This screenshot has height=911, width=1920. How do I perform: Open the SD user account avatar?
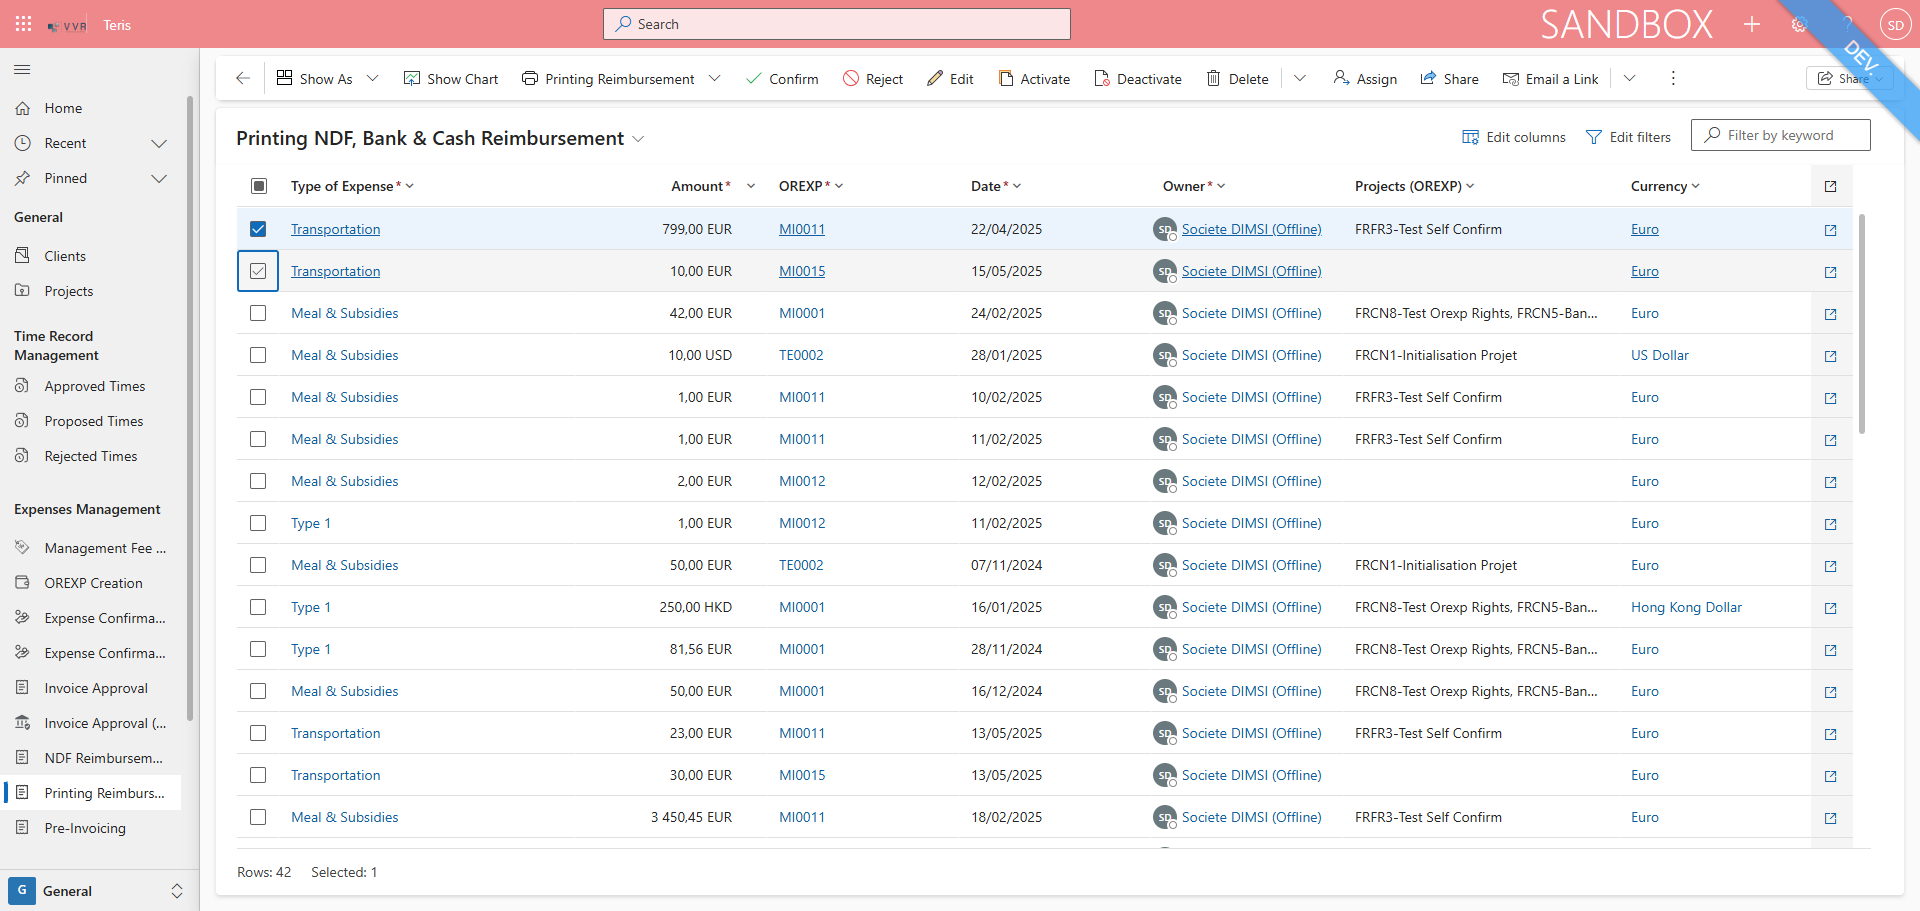(x=1895, y=24)
